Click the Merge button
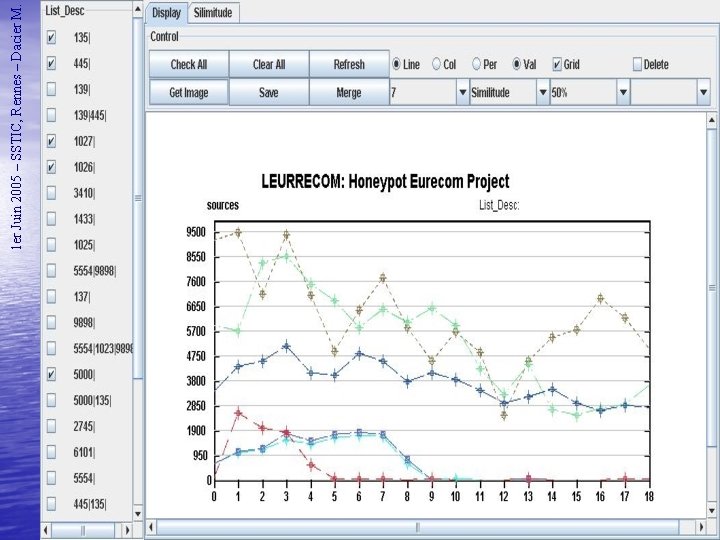Screen dimensions: 720x540 pyautogui.click(x=349, y=92)
